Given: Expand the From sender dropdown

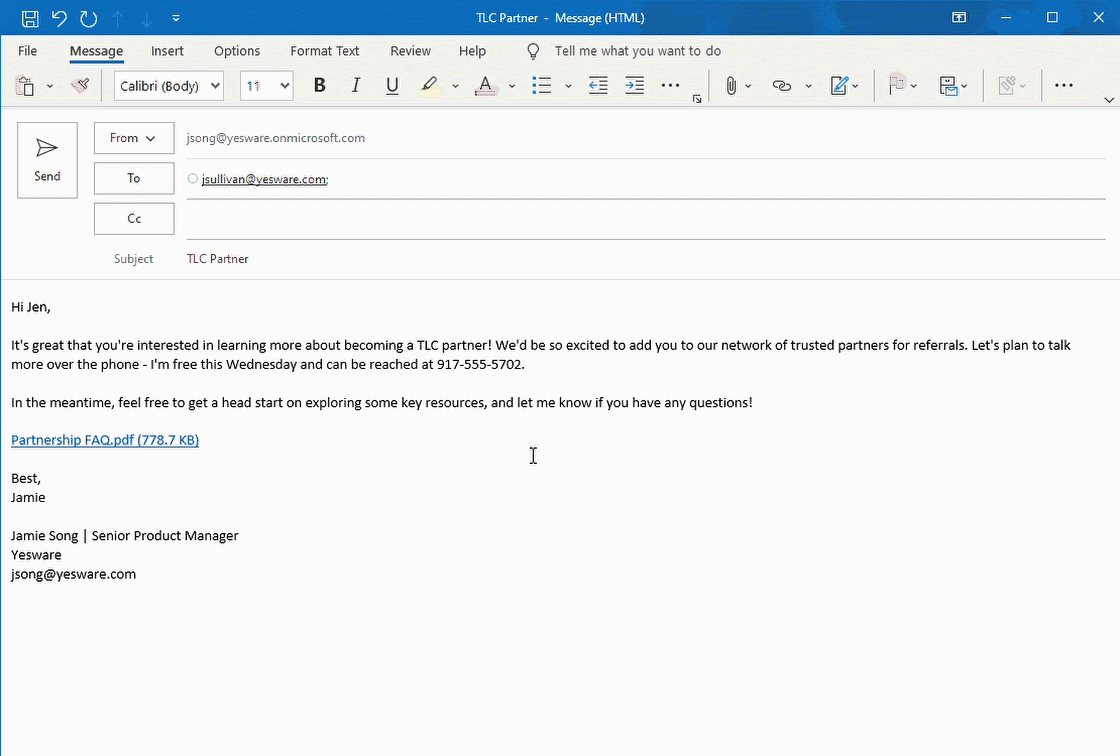Looking at the screenshot, I should pos(134,138).
